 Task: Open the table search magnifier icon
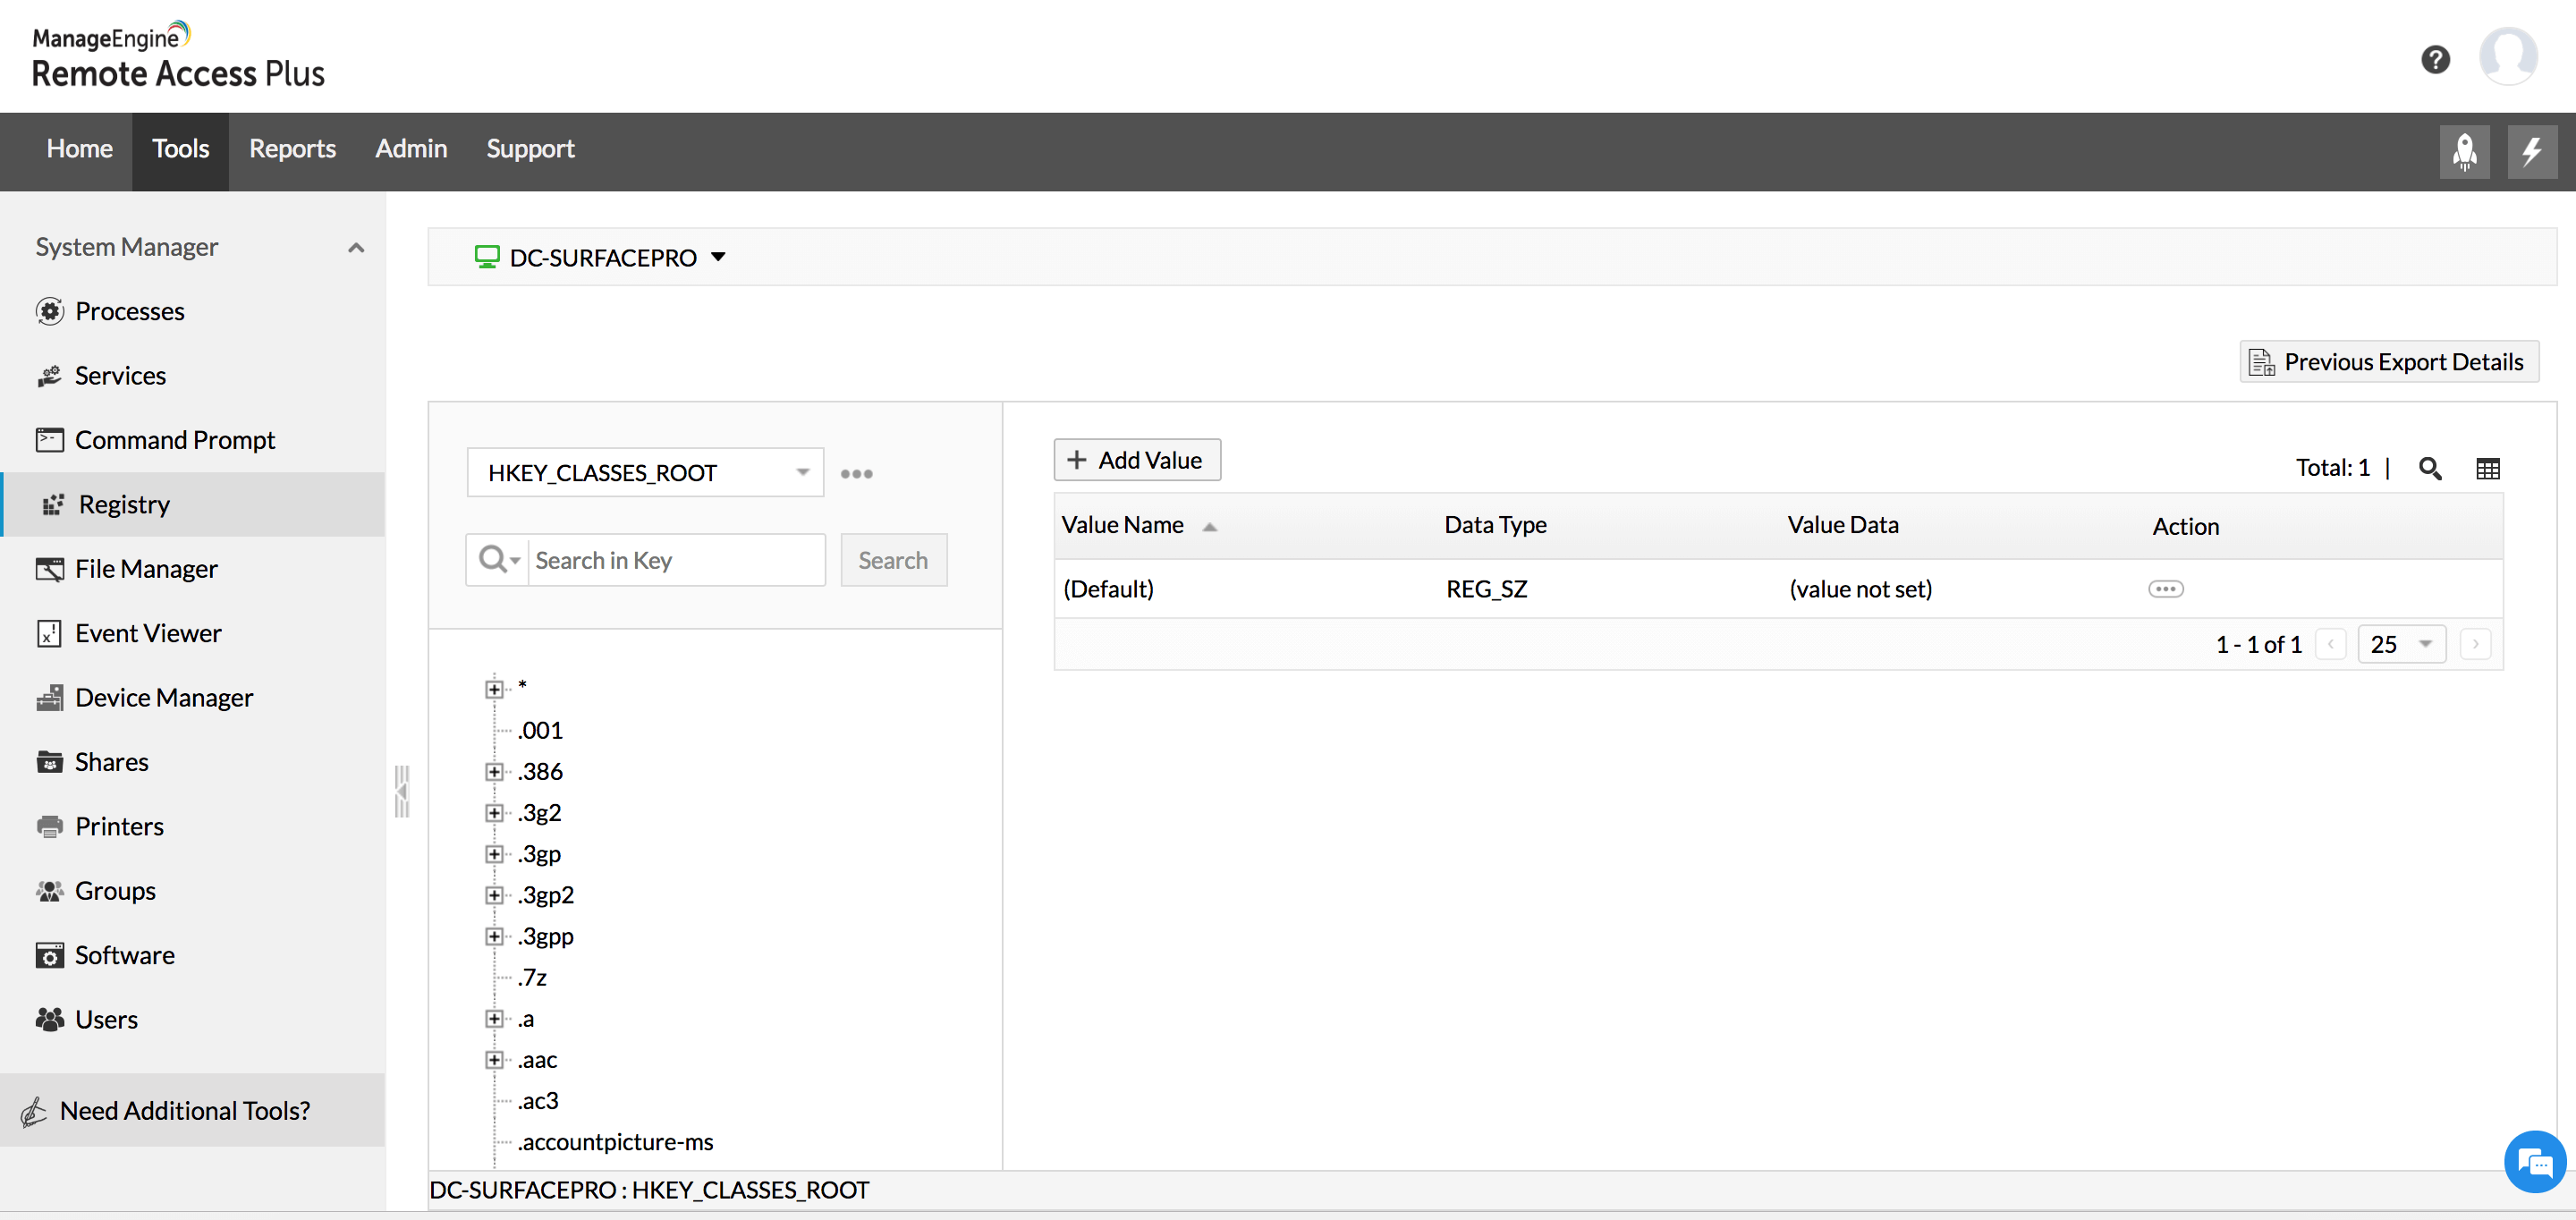[2430, 468]
